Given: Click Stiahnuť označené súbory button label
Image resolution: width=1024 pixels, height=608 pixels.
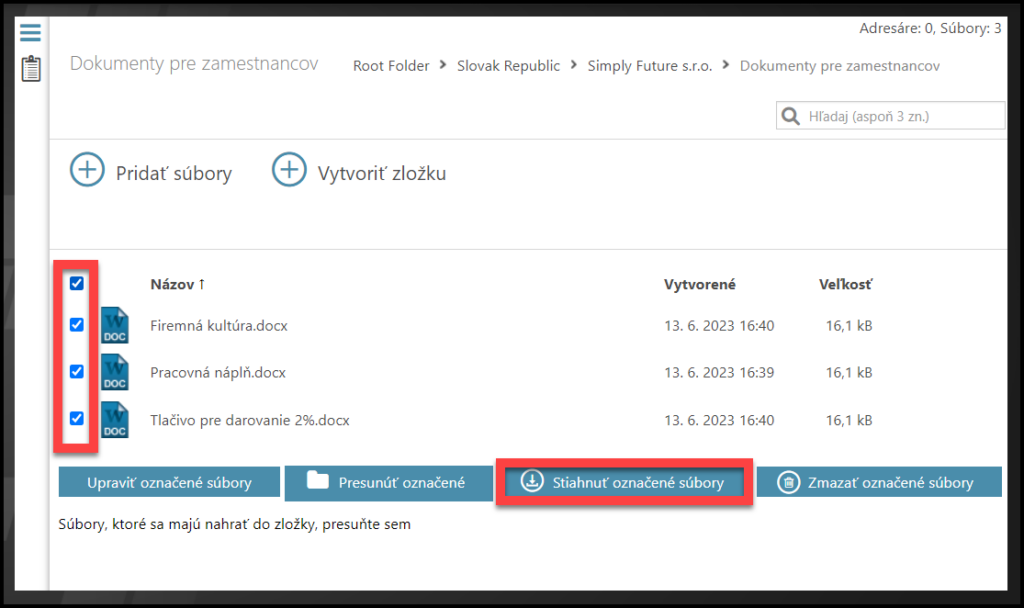Looking at the screenshot, I should [x=638, y=483].
